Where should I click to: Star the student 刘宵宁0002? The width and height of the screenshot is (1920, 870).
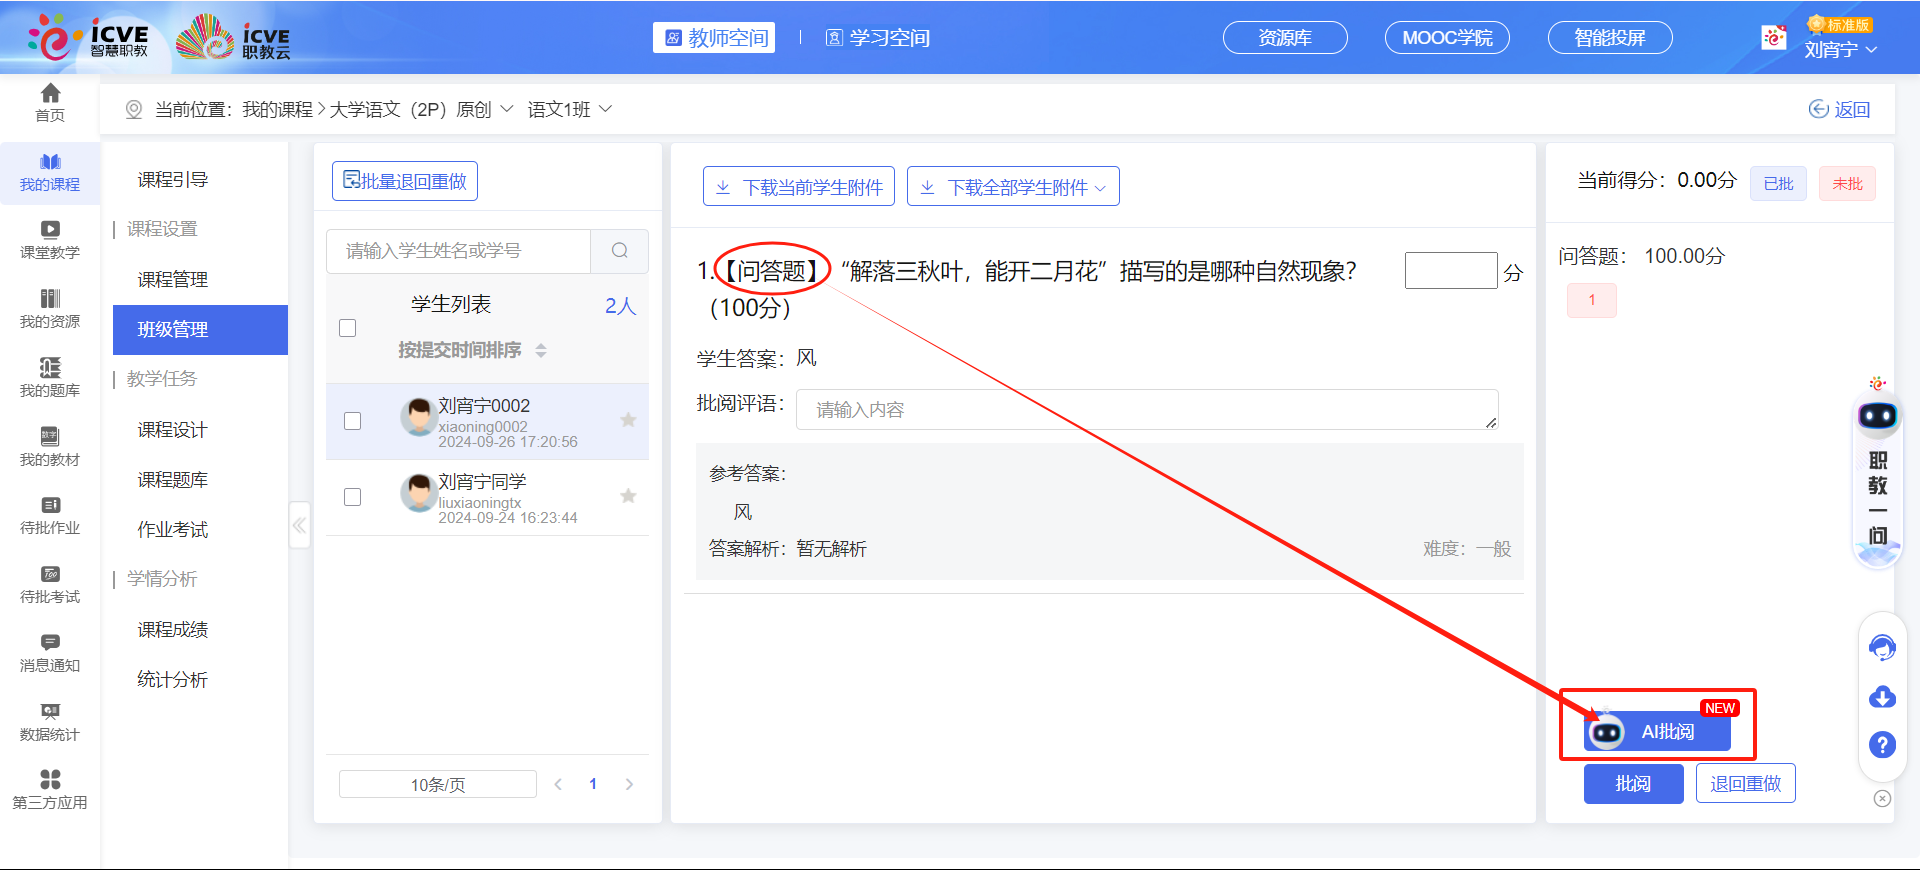pyautogui.click(x=628, y=420)
